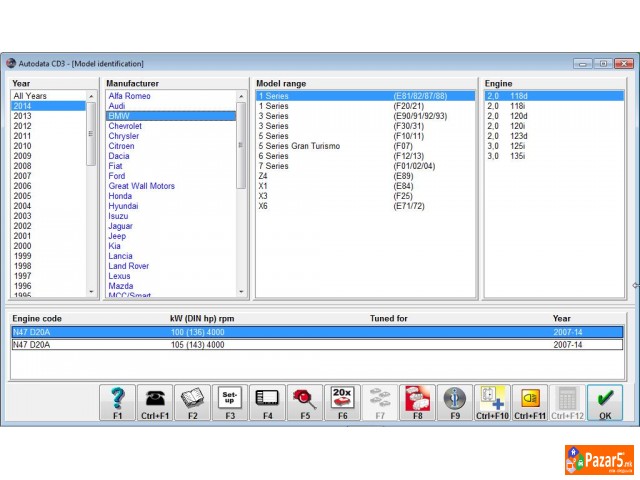Click Year list scroll up arrow
Image resolution: width=640 pixels, height=480 pixels.
(91, 96)
